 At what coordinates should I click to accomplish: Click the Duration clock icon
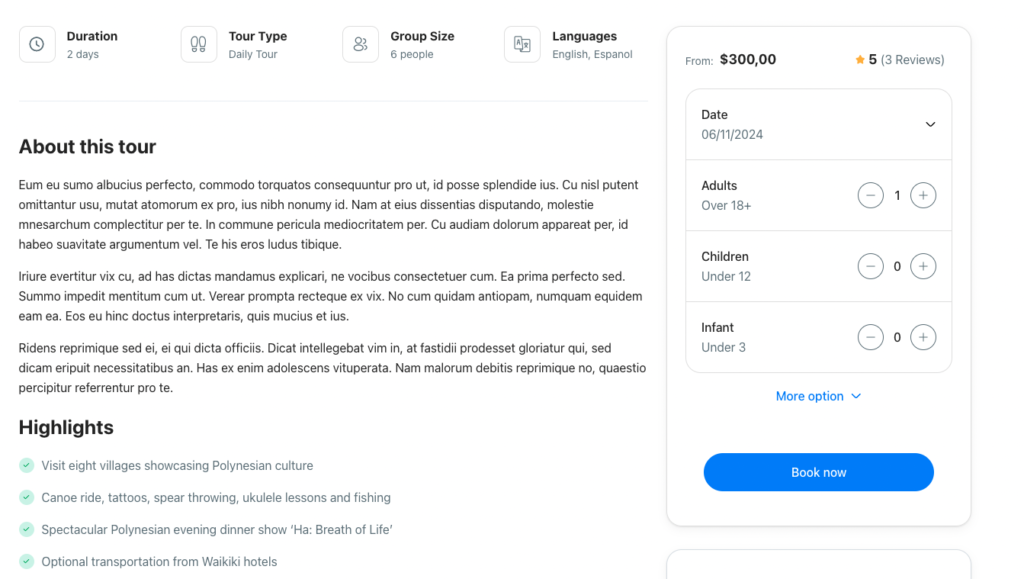click(x=37, y=44)
